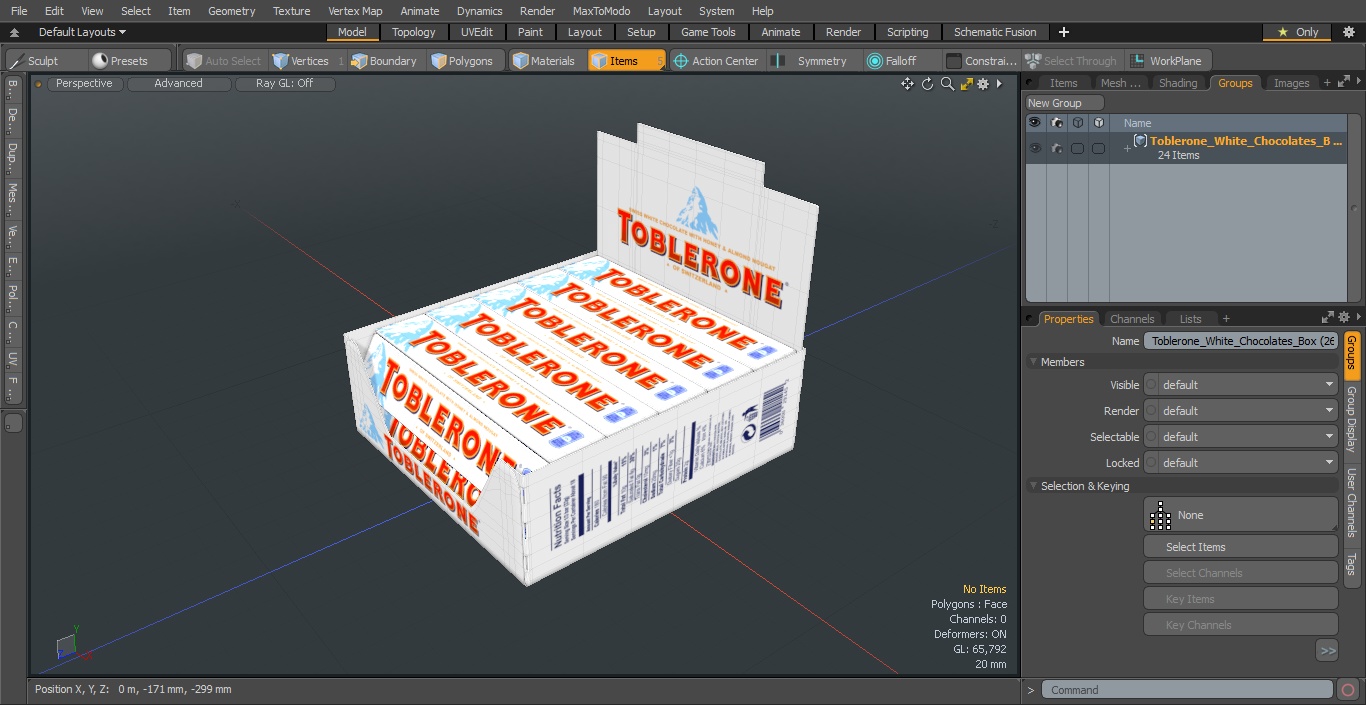The image size is (1366, 705).
Task: Open Action Center options
Action: pyautogui.click(x=716, y=61)
